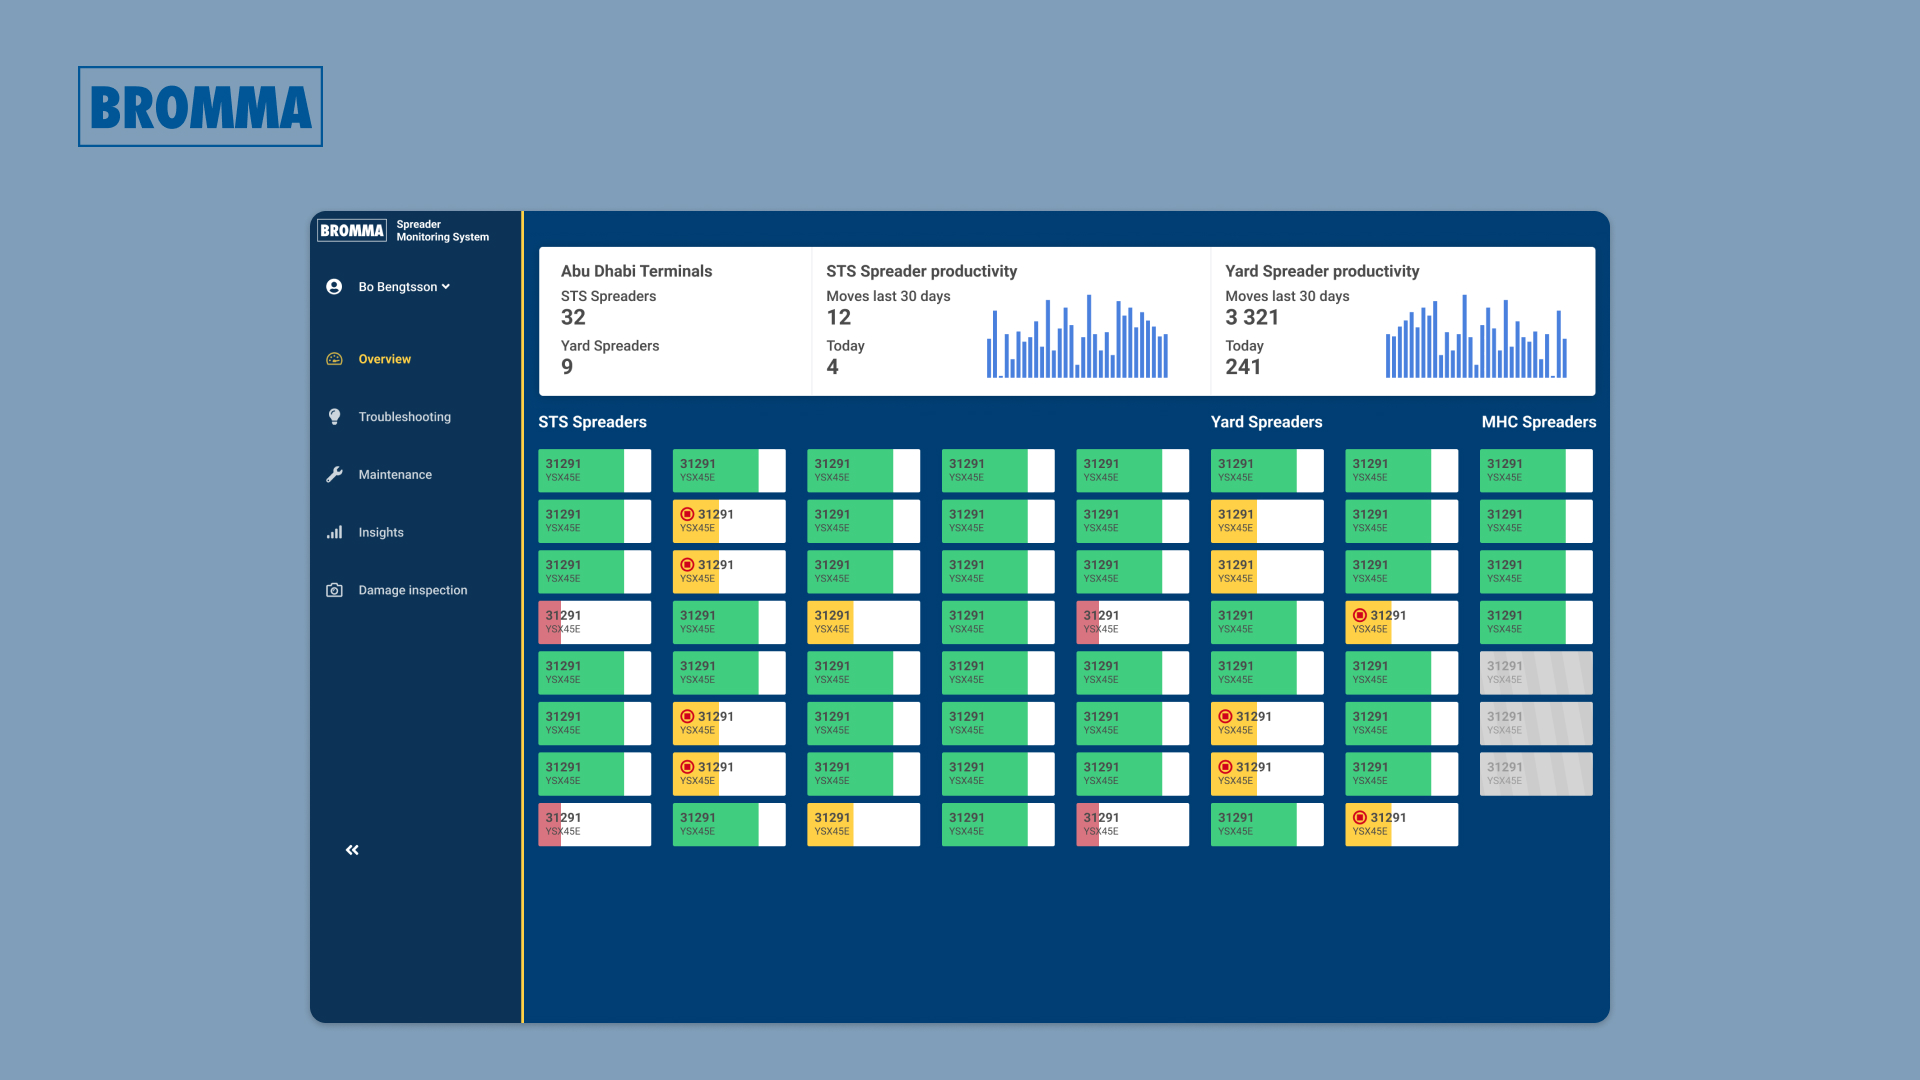Click the large BROMMA logo above the dashboard
This screenshot has width=1920, height=1080.
(x=200, y=107)
